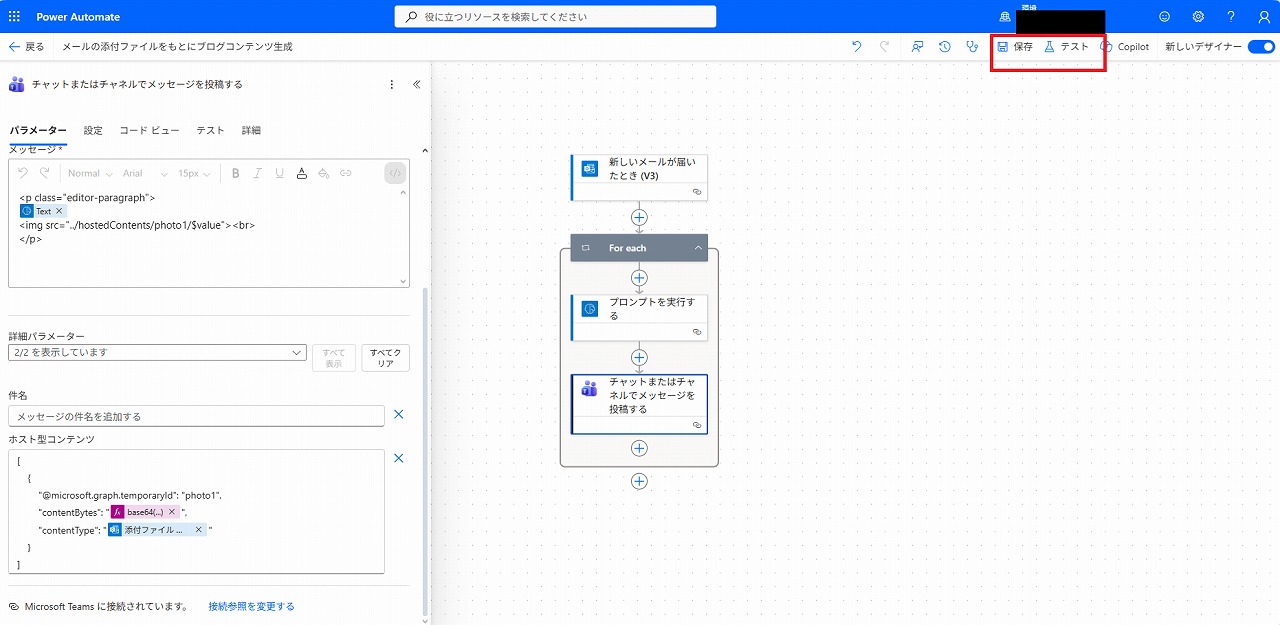The image size is (1280, 625).
Task: Open the version history clock icon
Action: [x=944, y=47]
